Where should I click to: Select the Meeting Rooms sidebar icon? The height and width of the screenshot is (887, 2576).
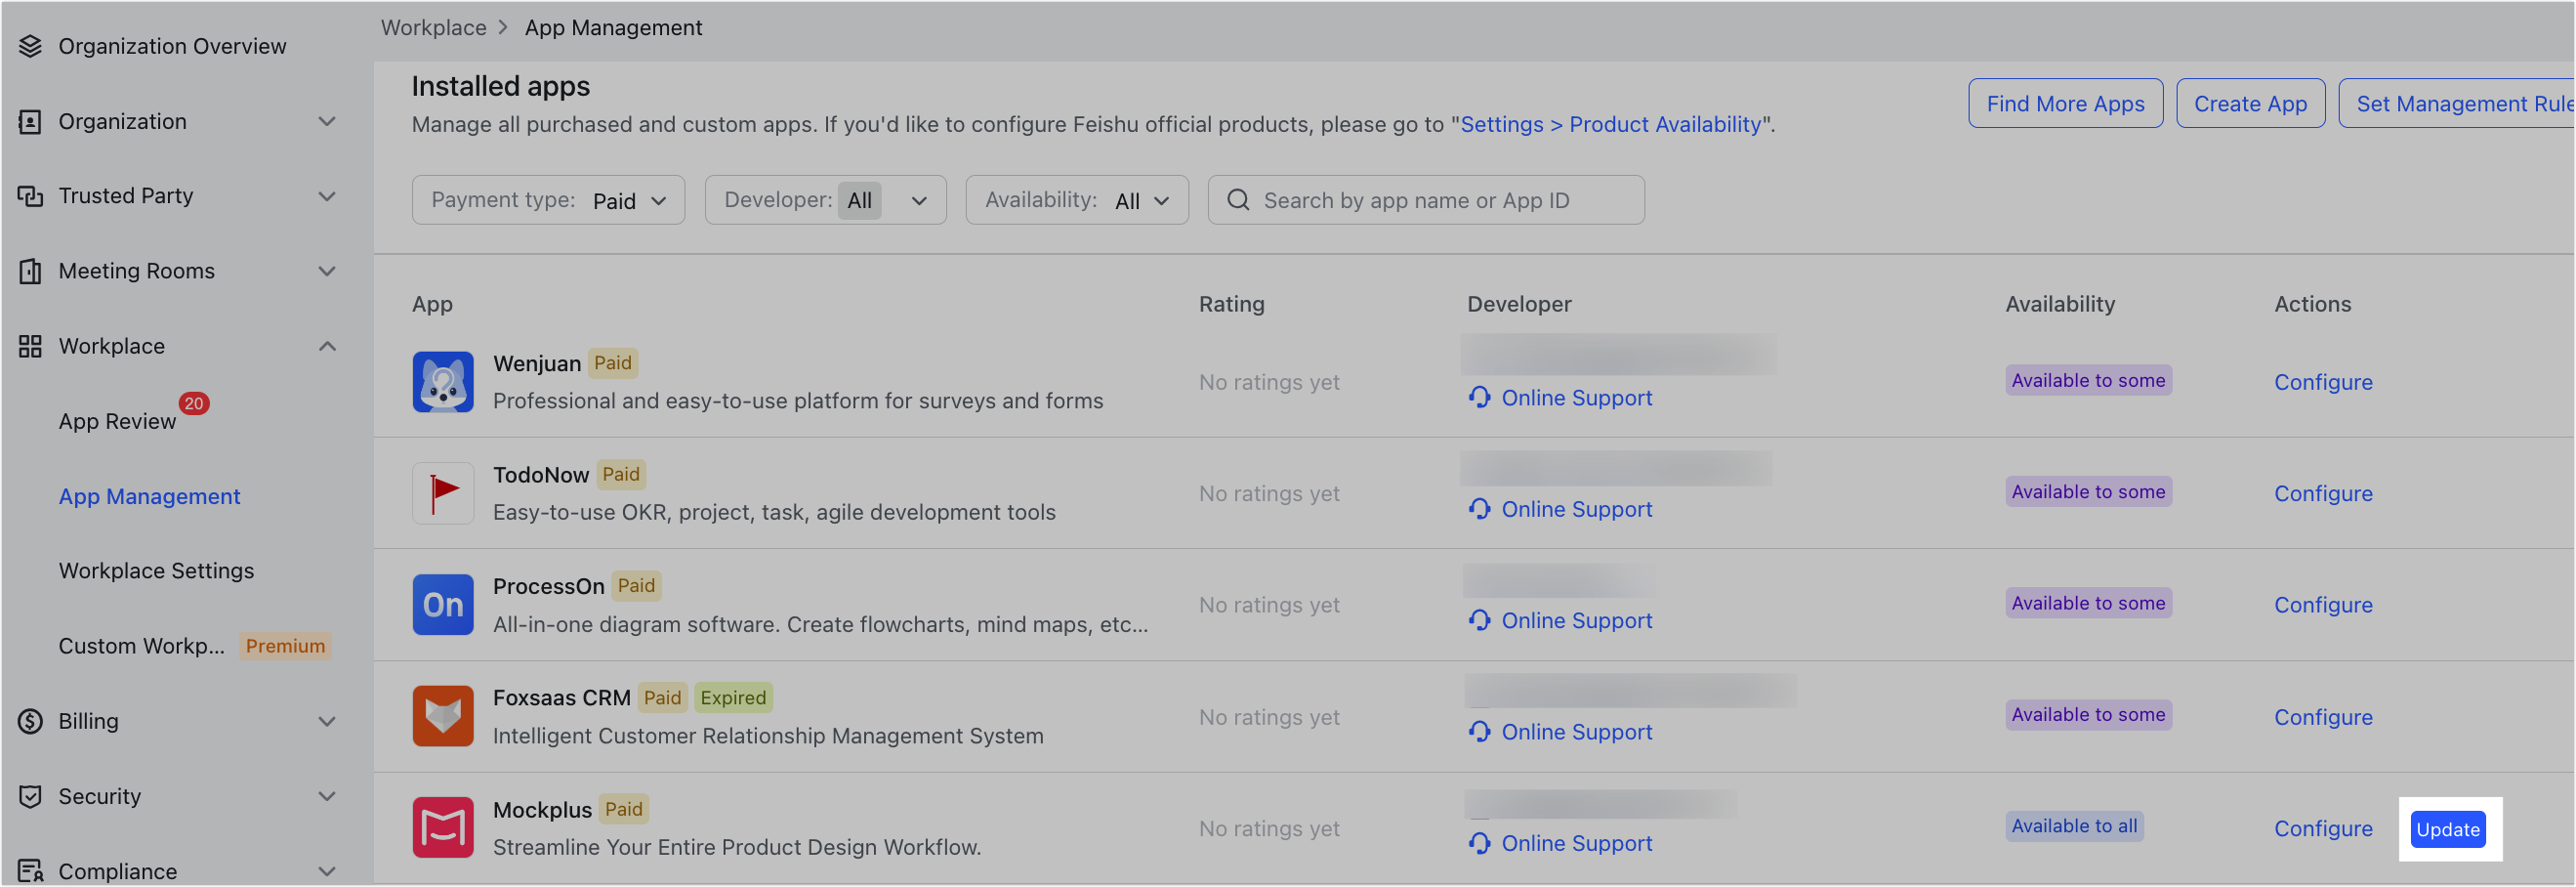[x=30, y=270]
